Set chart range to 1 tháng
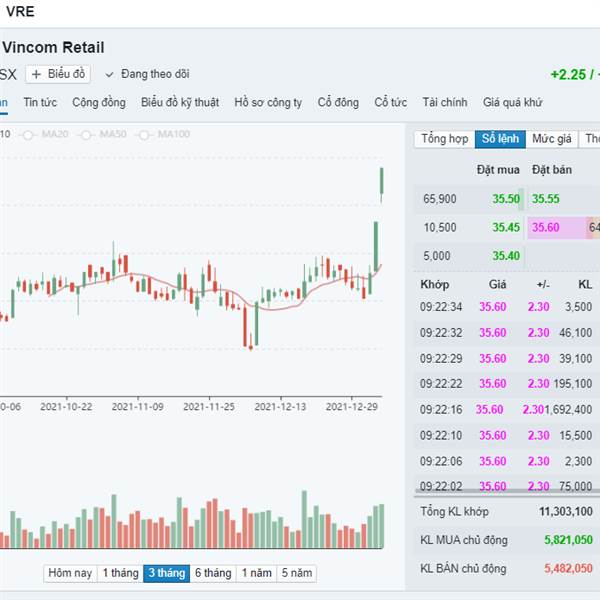The width and height of the screenshot is (600, 600). (x=121, y=573)
